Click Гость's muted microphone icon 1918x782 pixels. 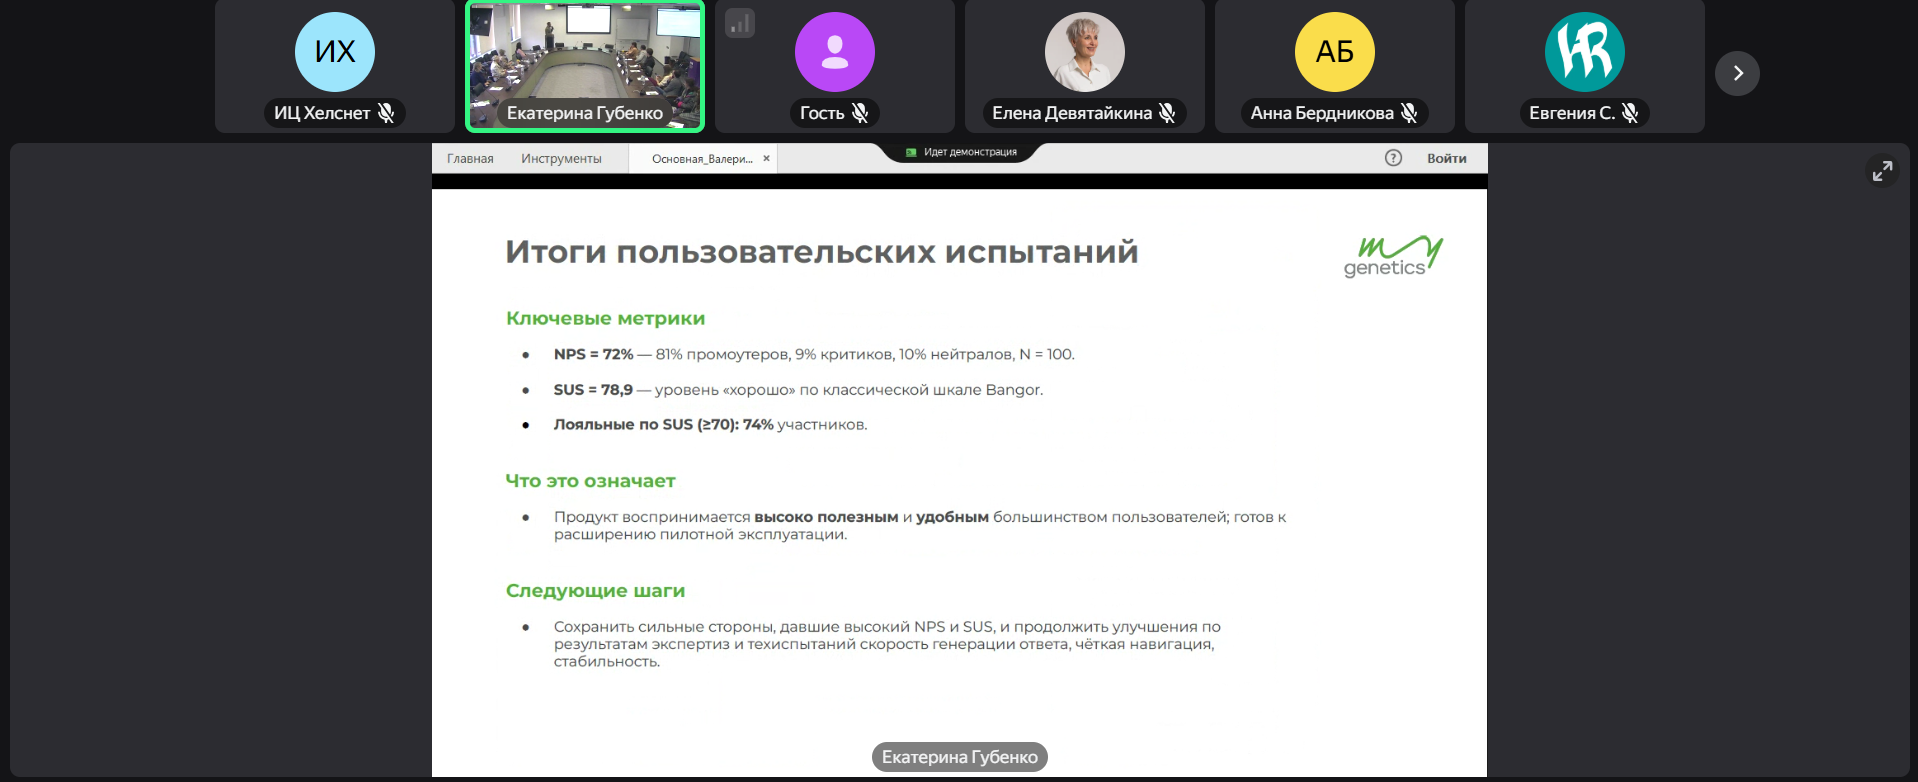(x=860, y=113)
